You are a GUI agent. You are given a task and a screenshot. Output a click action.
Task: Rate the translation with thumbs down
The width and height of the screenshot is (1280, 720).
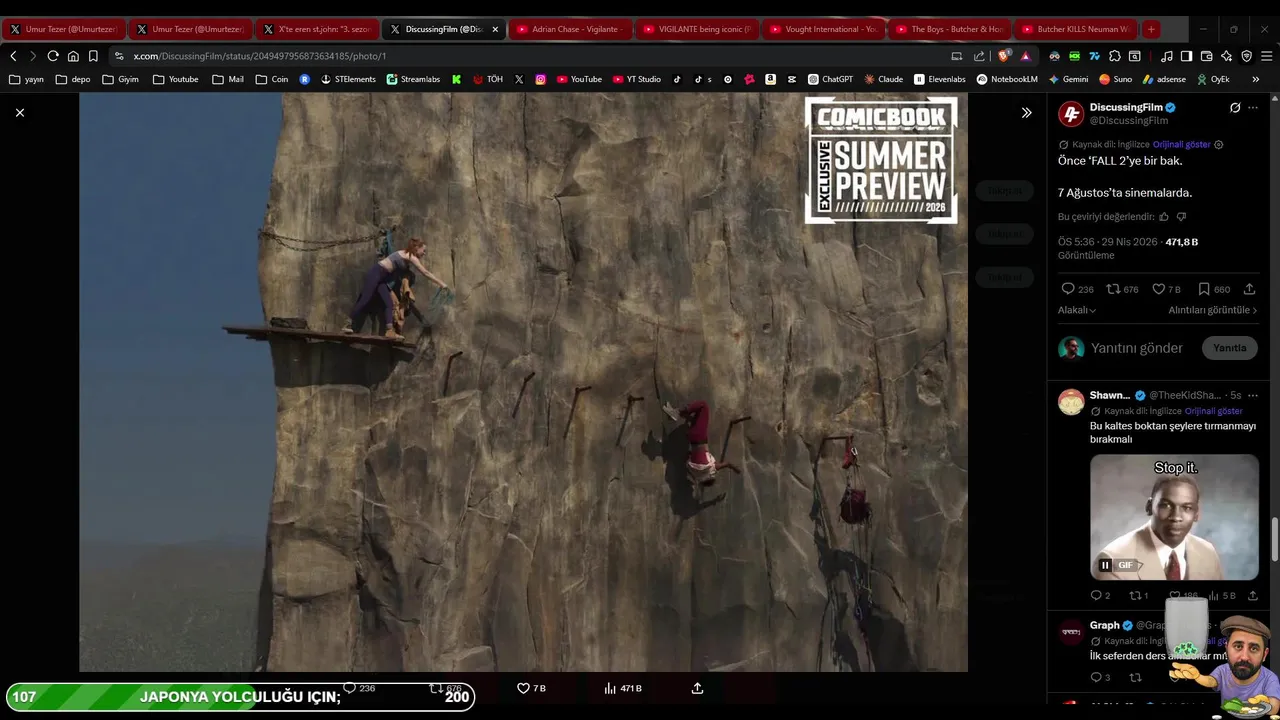(x=1181, y=217)
